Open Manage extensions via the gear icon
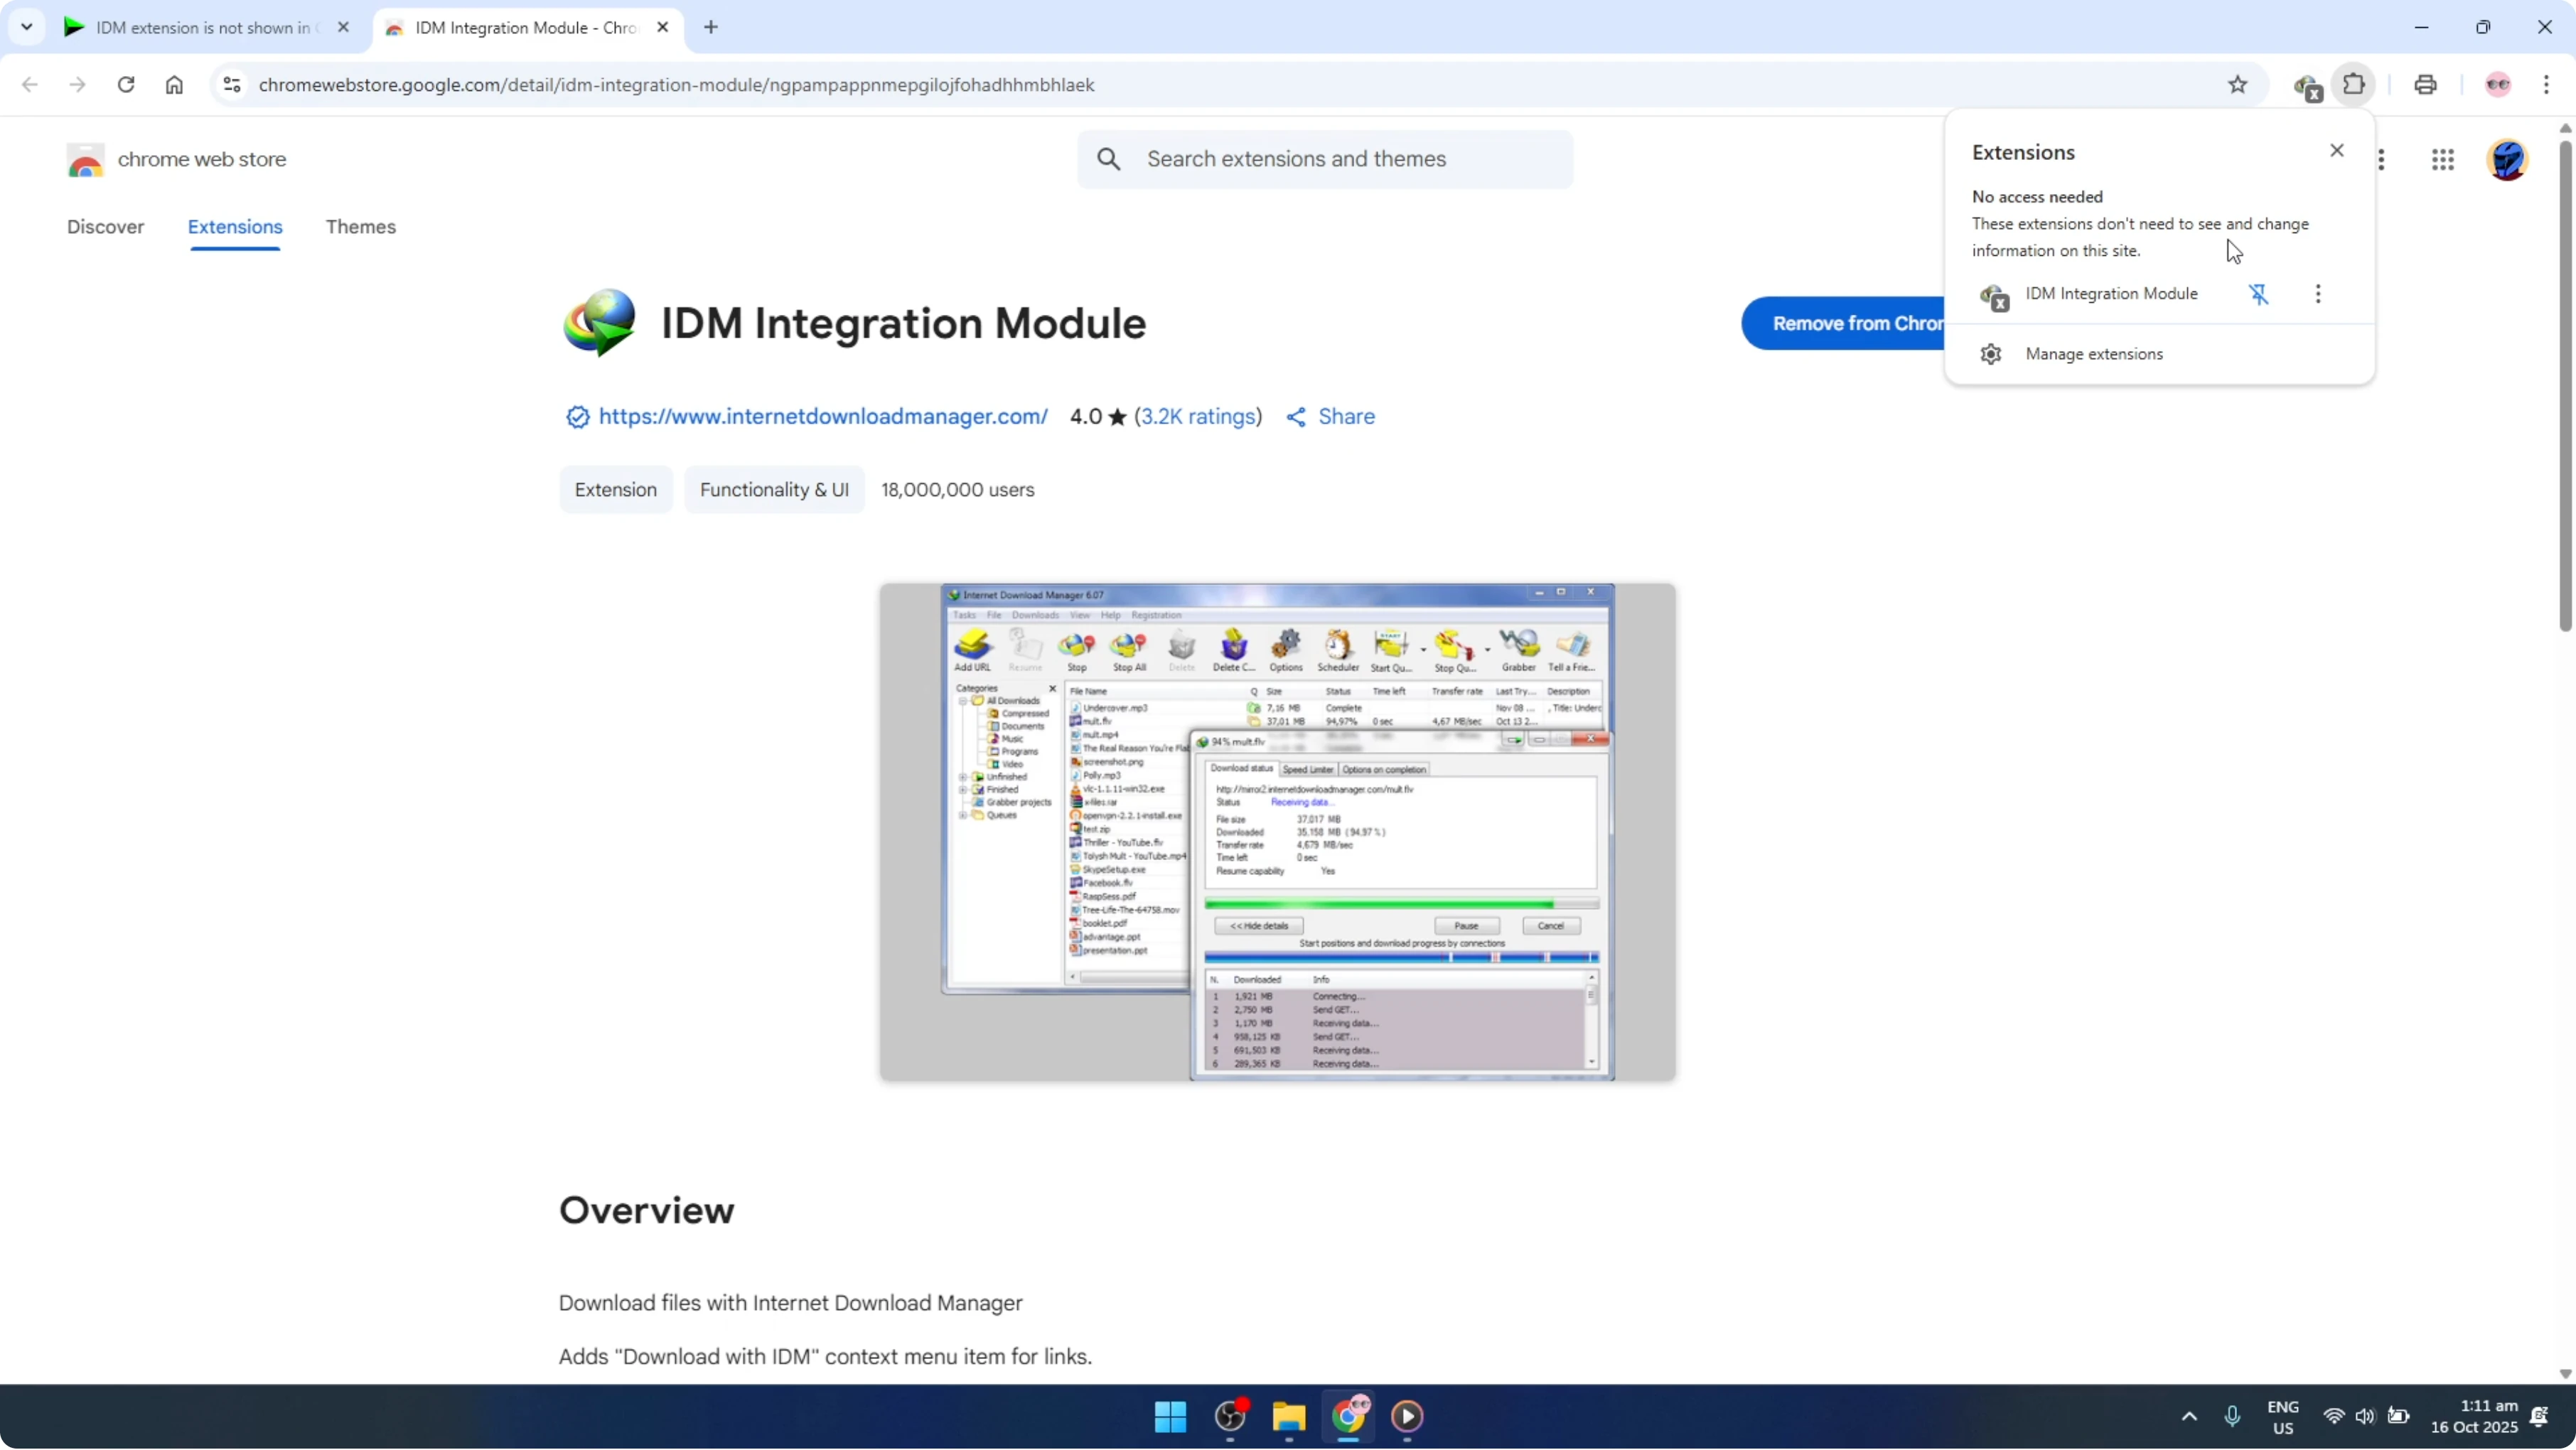 1991,353
